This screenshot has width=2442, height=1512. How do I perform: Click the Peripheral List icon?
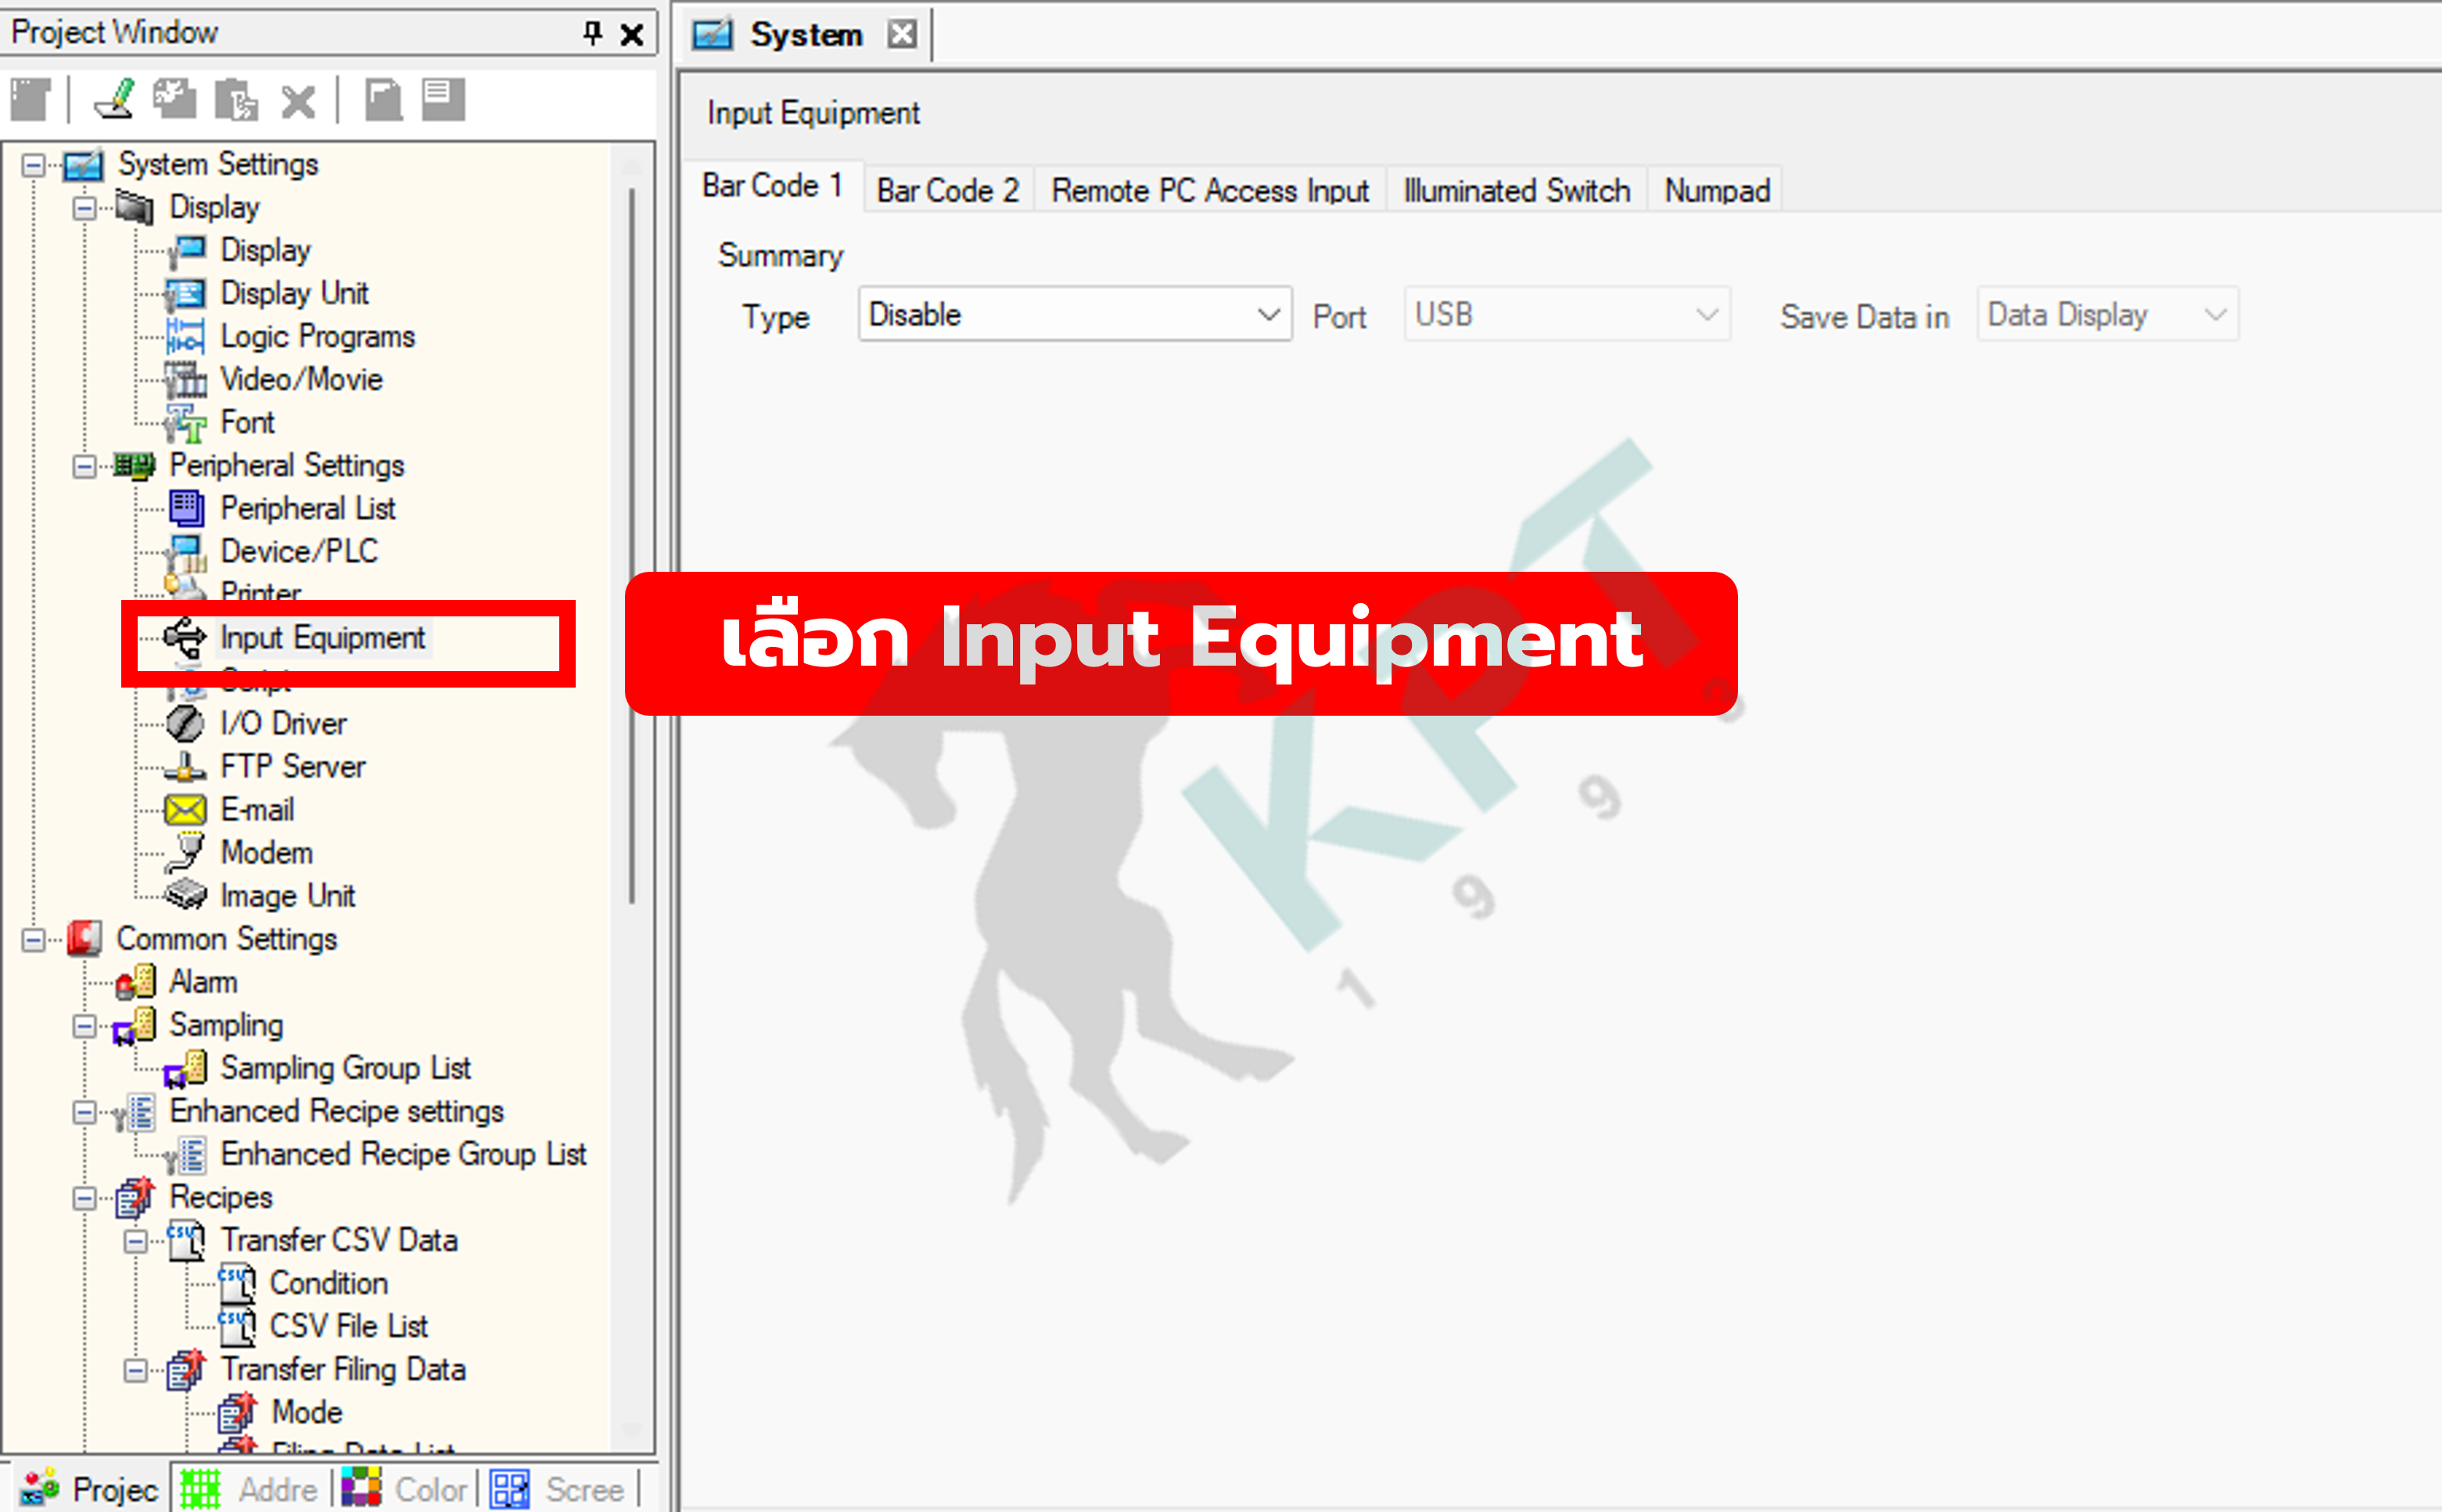[x=185, y=509]
